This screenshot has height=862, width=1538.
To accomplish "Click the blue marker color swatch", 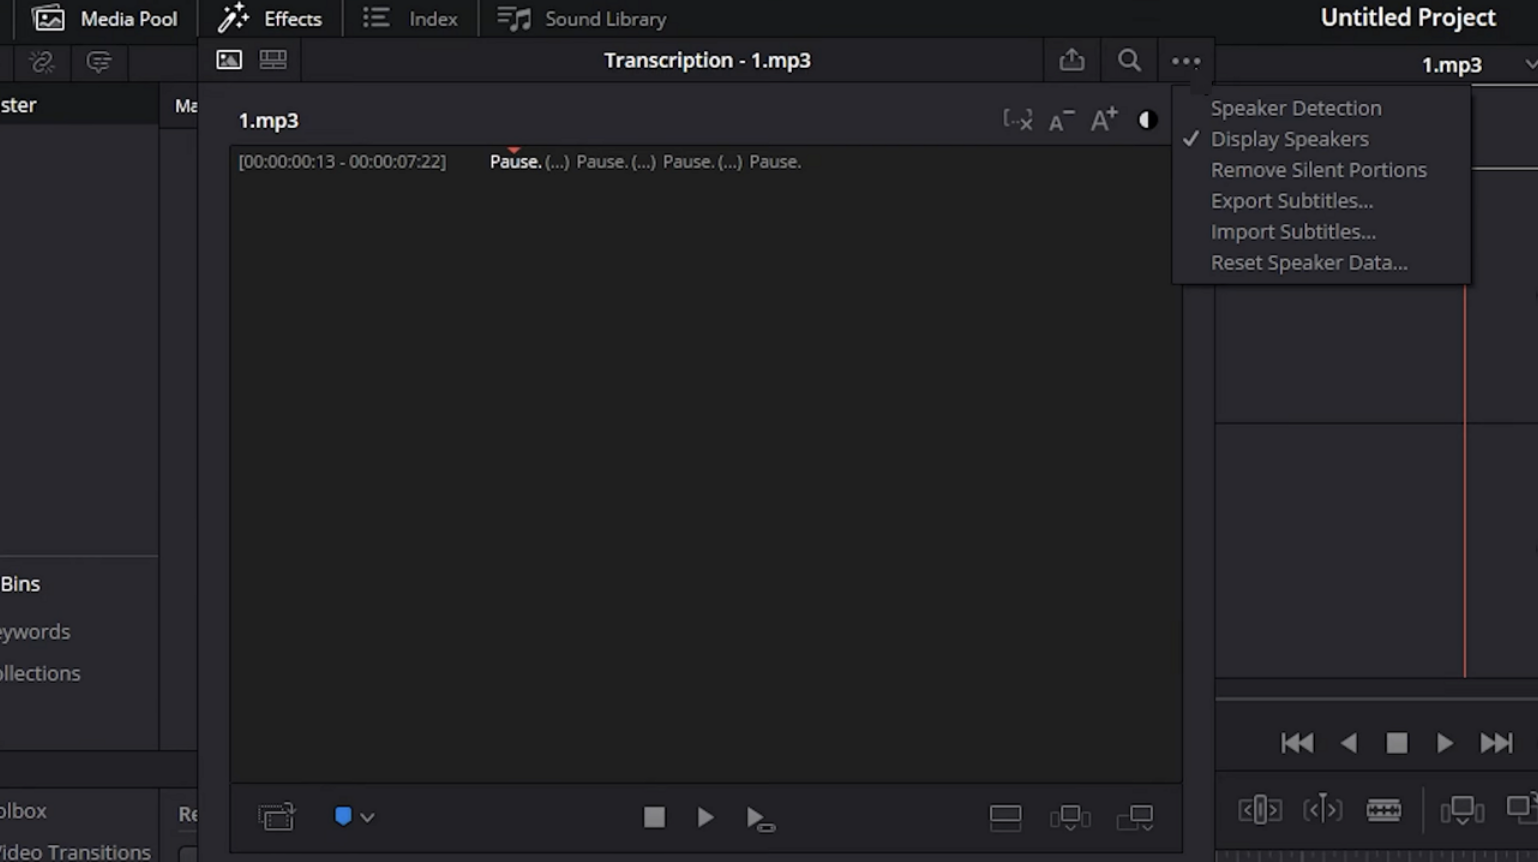I will [343, 816].
